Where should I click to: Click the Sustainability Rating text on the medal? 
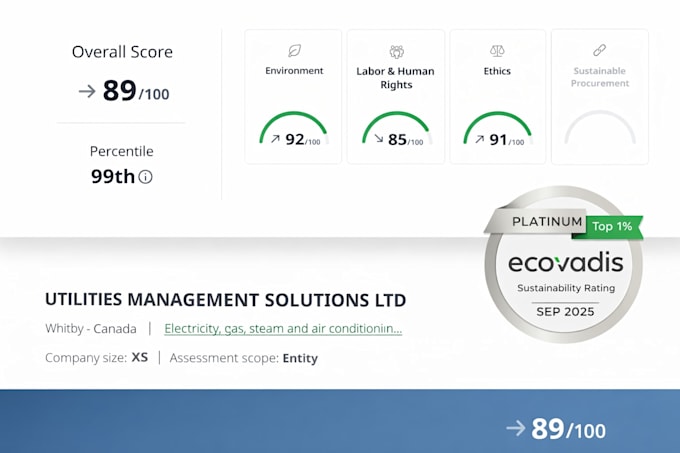(566, 288)
